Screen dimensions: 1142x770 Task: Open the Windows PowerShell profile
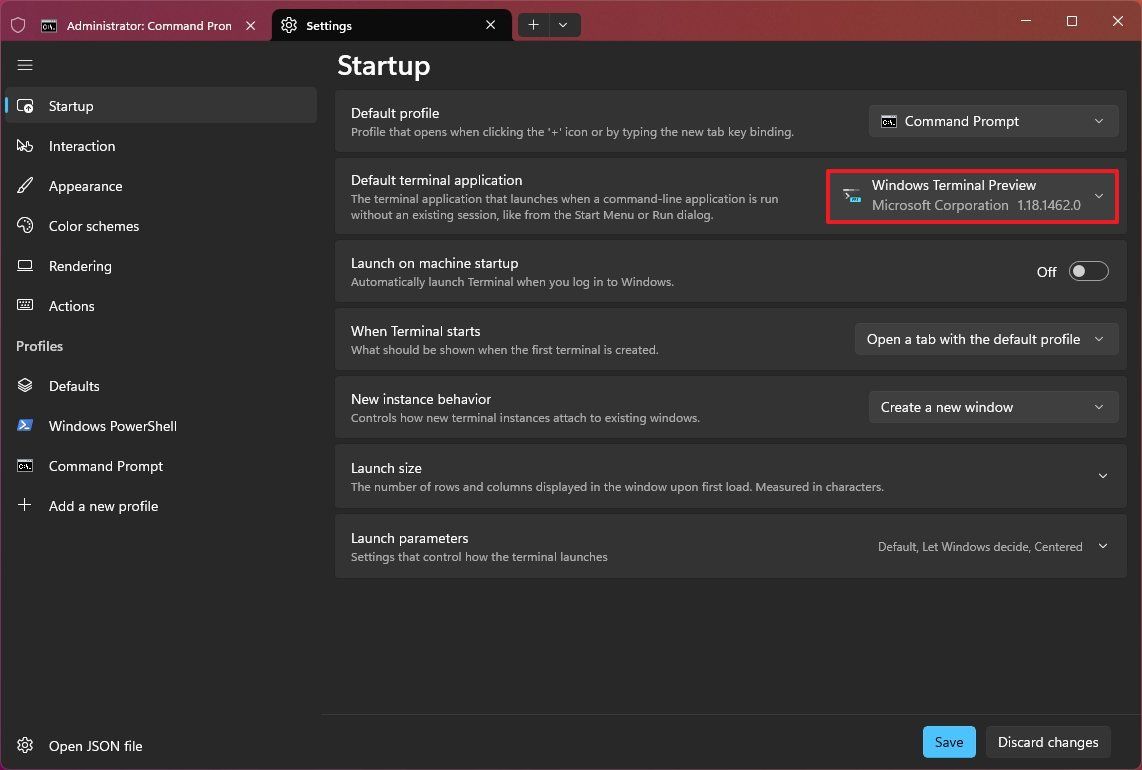click(112, 426)
